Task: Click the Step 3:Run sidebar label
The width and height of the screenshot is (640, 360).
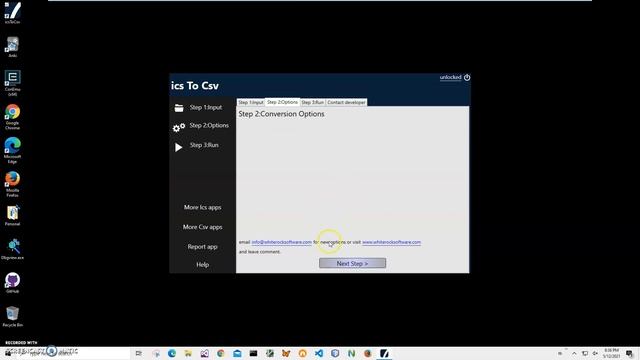Action: (204, 145)
